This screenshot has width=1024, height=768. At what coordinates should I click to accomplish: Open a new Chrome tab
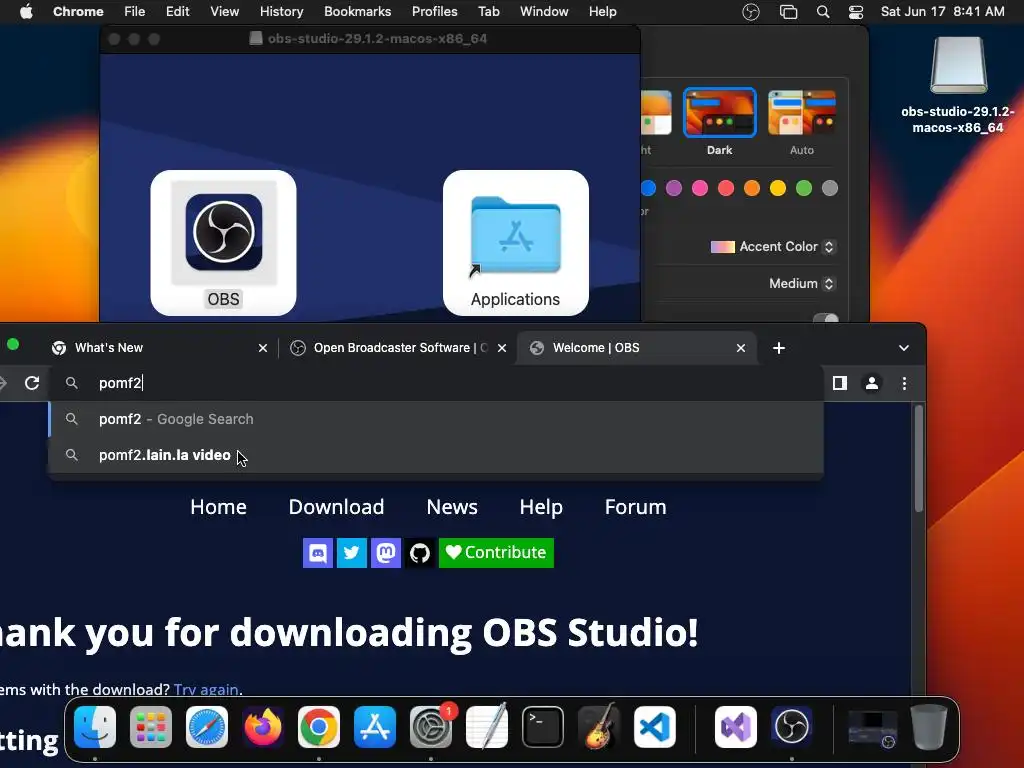click(x=778, y=348)
